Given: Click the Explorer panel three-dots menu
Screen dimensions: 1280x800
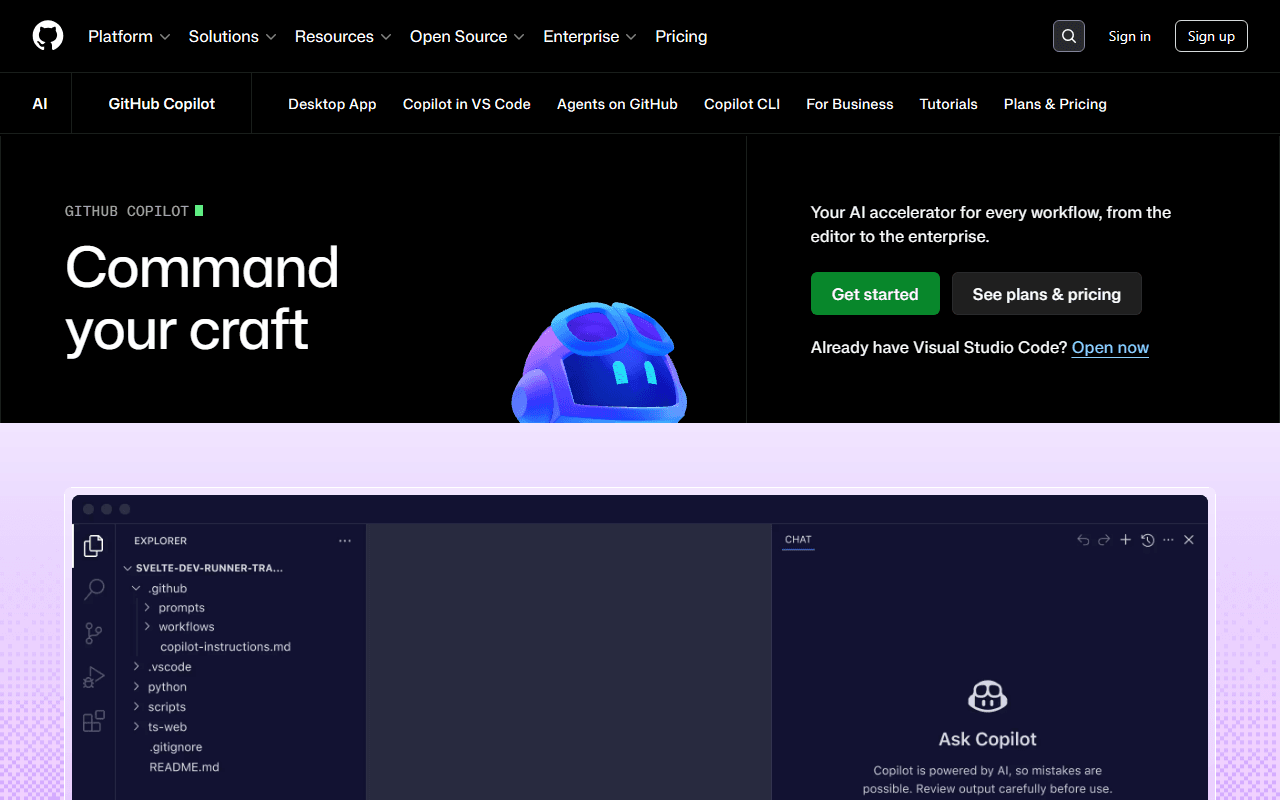Looking at the screenshot, I should click(345, 541).
